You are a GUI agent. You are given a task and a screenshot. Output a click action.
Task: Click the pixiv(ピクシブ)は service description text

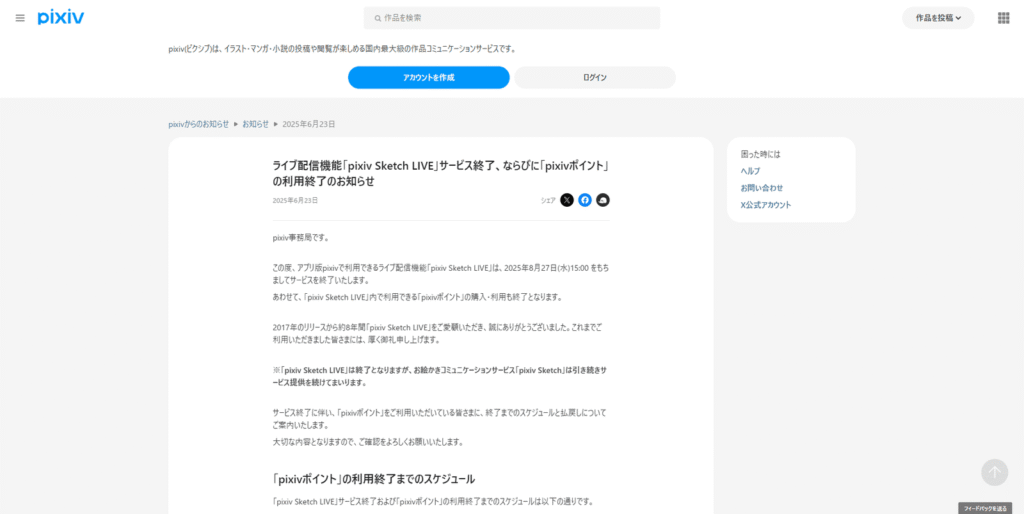coord(342,49)
